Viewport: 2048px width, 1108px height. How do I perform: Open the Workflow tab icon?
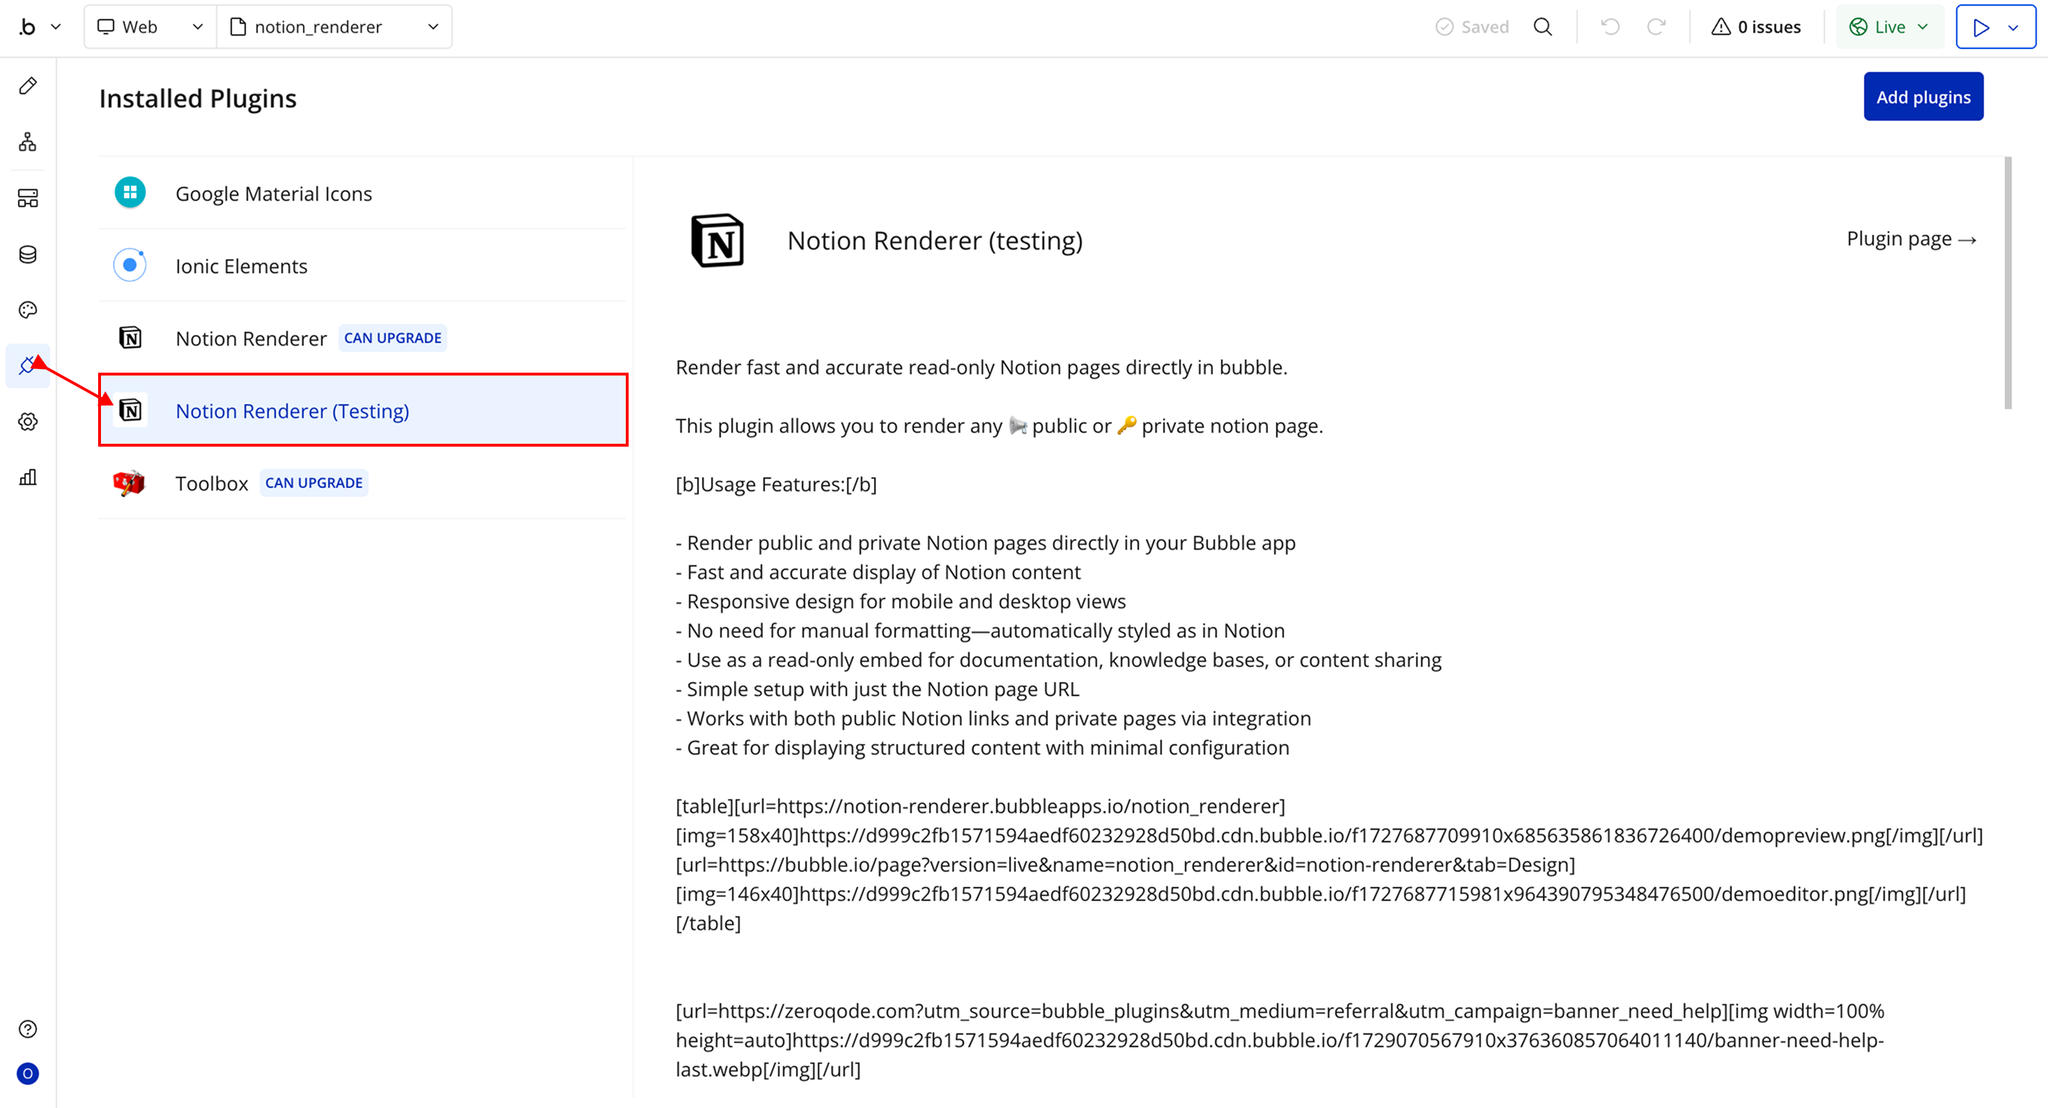tap(28, 142)
